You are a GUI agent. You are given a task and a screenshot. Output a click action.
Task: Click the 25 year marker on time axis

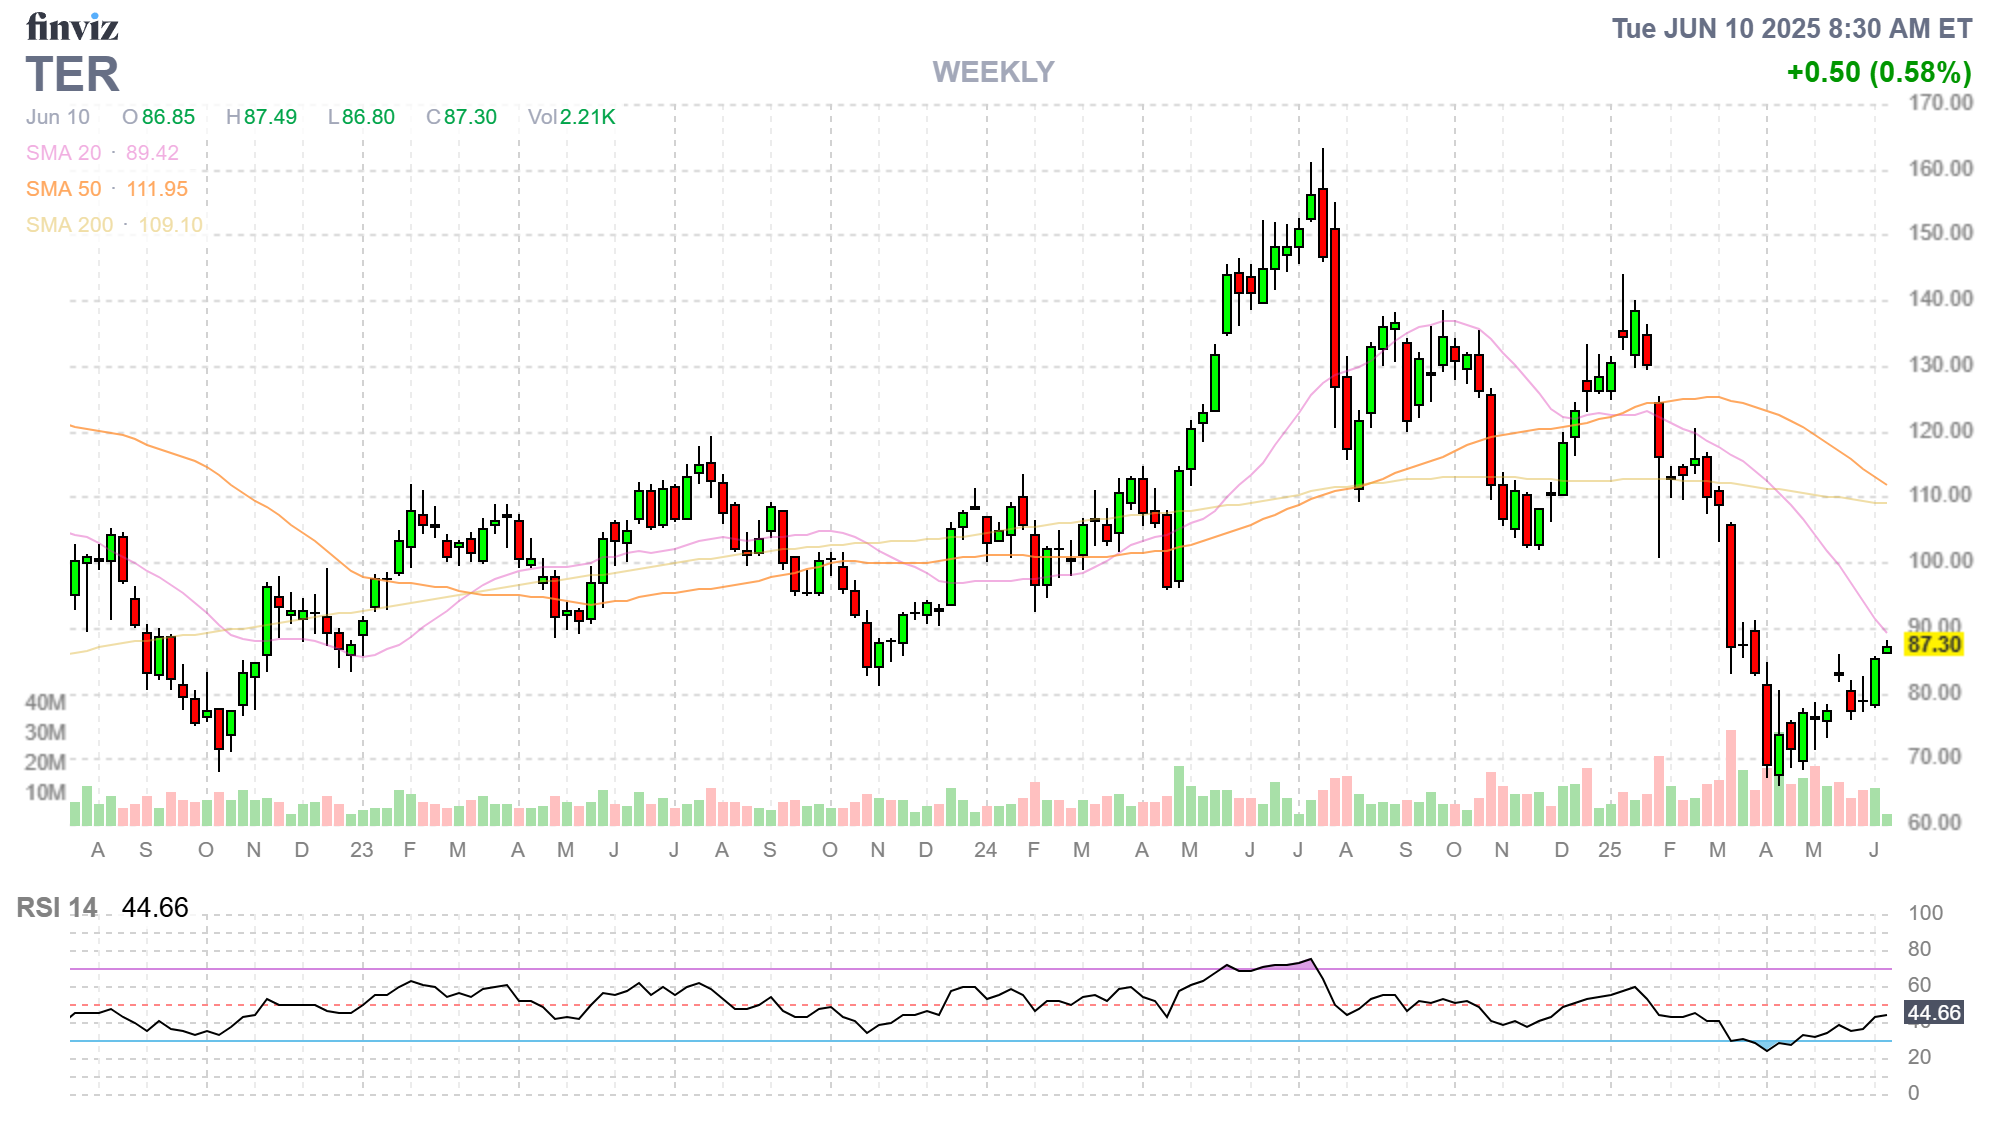pos(1609,850)
